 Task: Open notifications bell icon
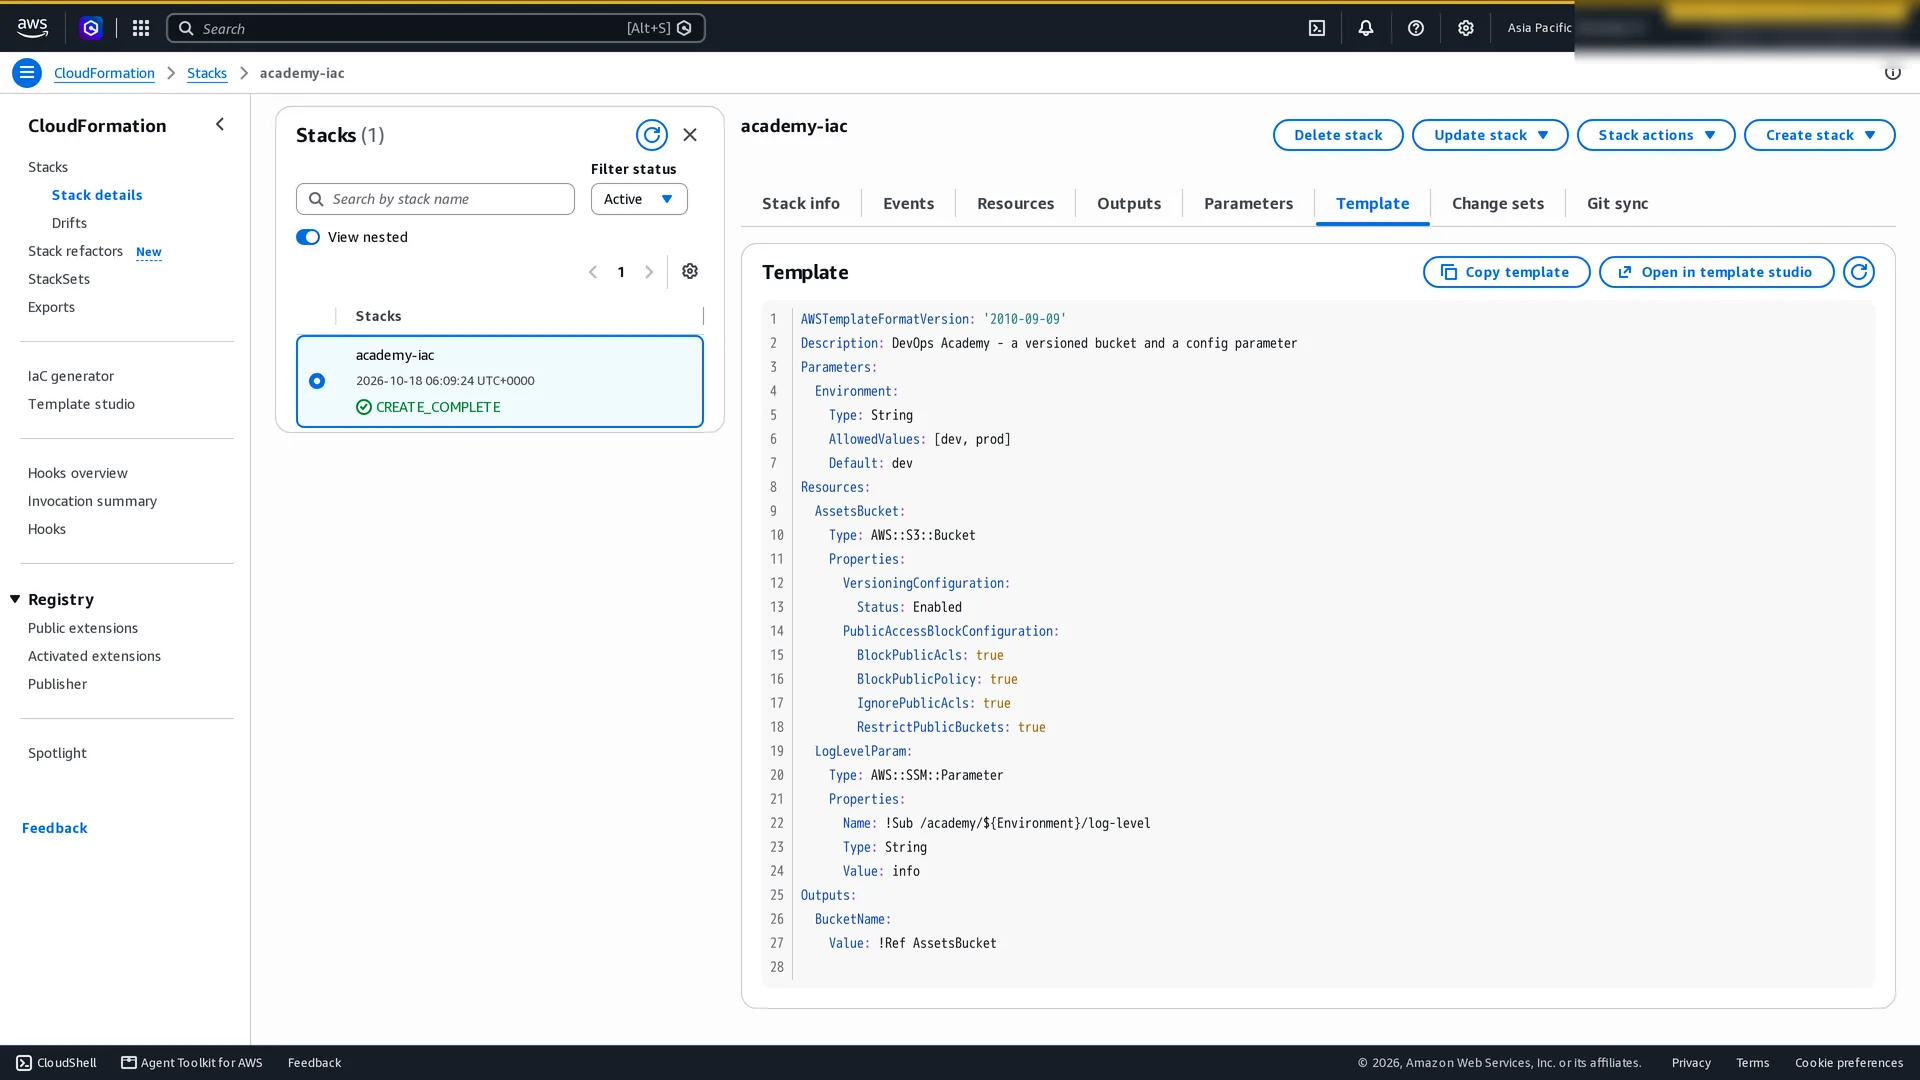(x=1366, y=28)
